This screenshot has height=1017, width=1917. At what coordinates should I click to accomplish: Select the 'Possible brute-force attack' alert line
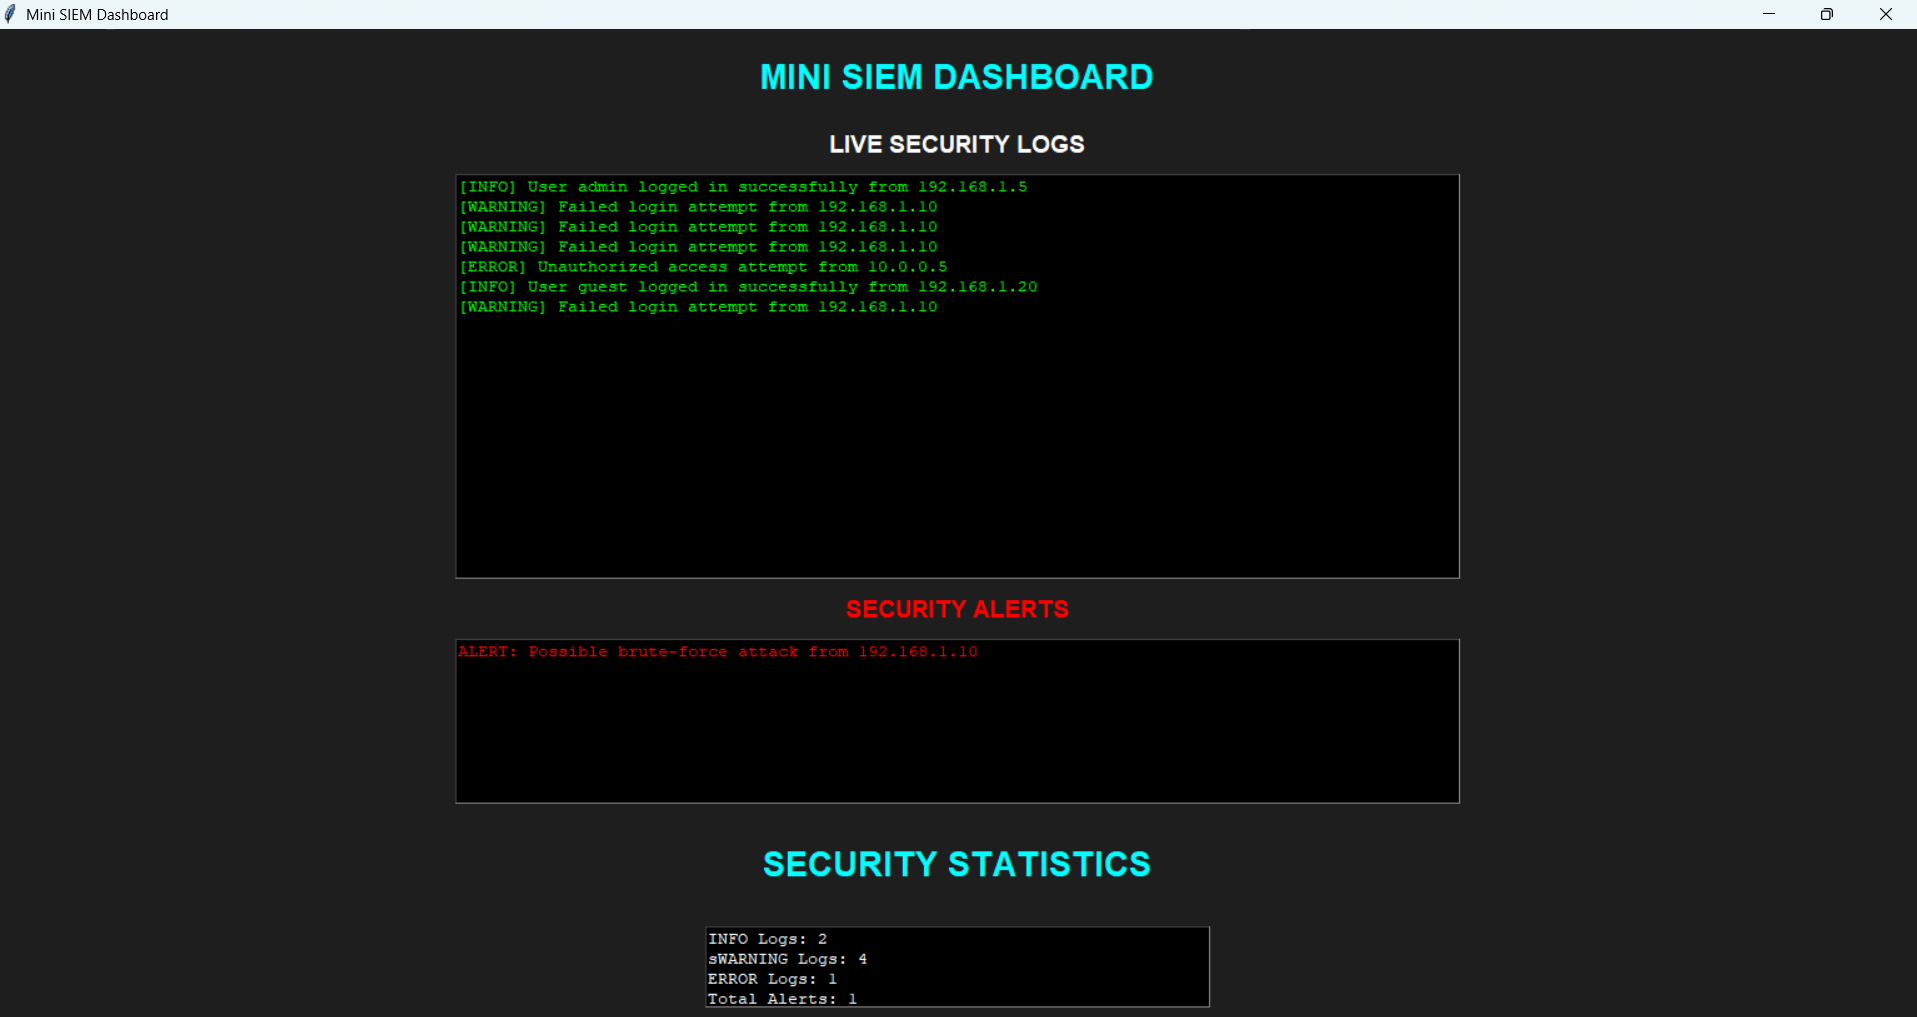[x=718, y=652]
